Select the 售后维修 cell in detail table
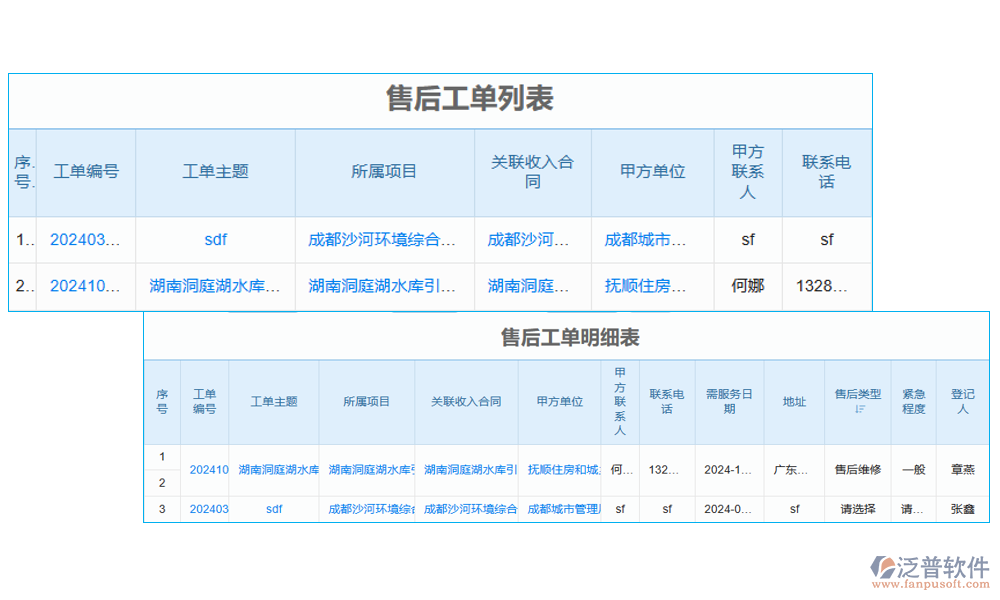The width and height of the screenshot is (1000, 600). tap(858, 470)
